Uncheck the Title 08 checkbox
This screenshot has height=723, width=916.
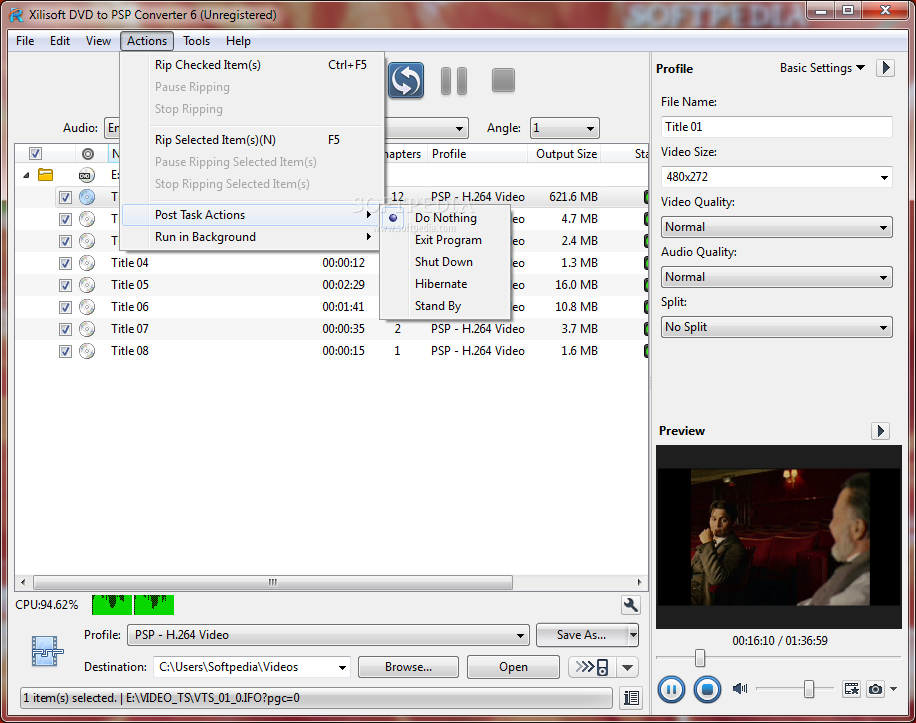click(x=65, y=352)
